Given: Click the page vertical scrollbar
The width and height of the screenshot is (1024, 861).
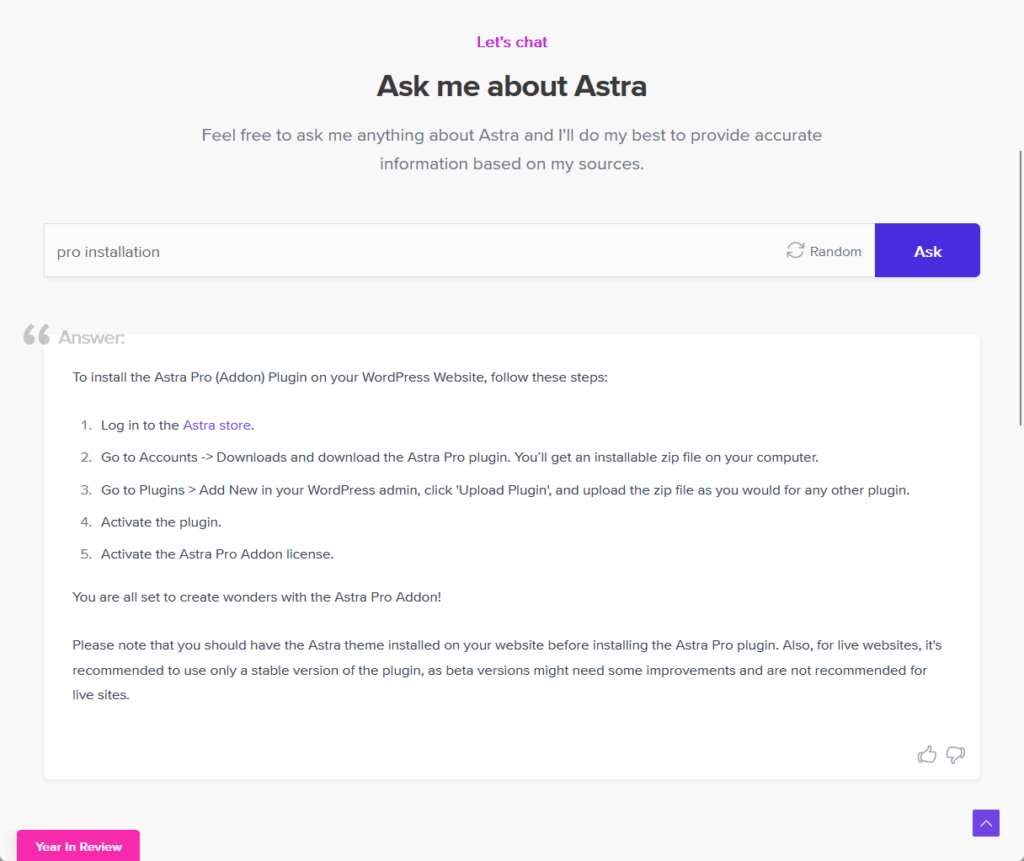Looking at the screenshot, I should coord(1020,287).
